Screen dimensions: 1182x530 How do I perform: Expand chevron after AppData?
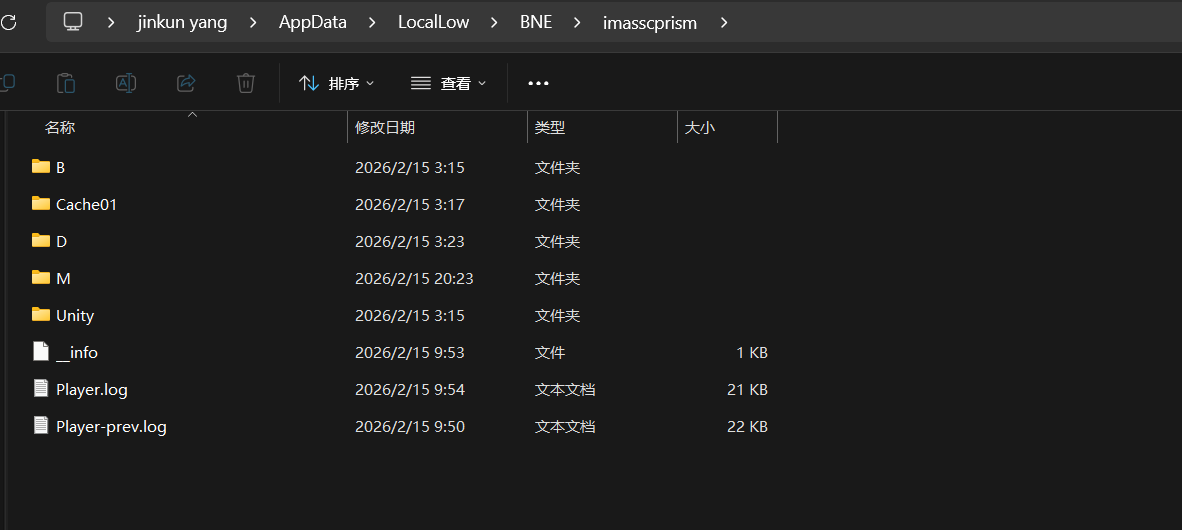[x=372, y=23]
